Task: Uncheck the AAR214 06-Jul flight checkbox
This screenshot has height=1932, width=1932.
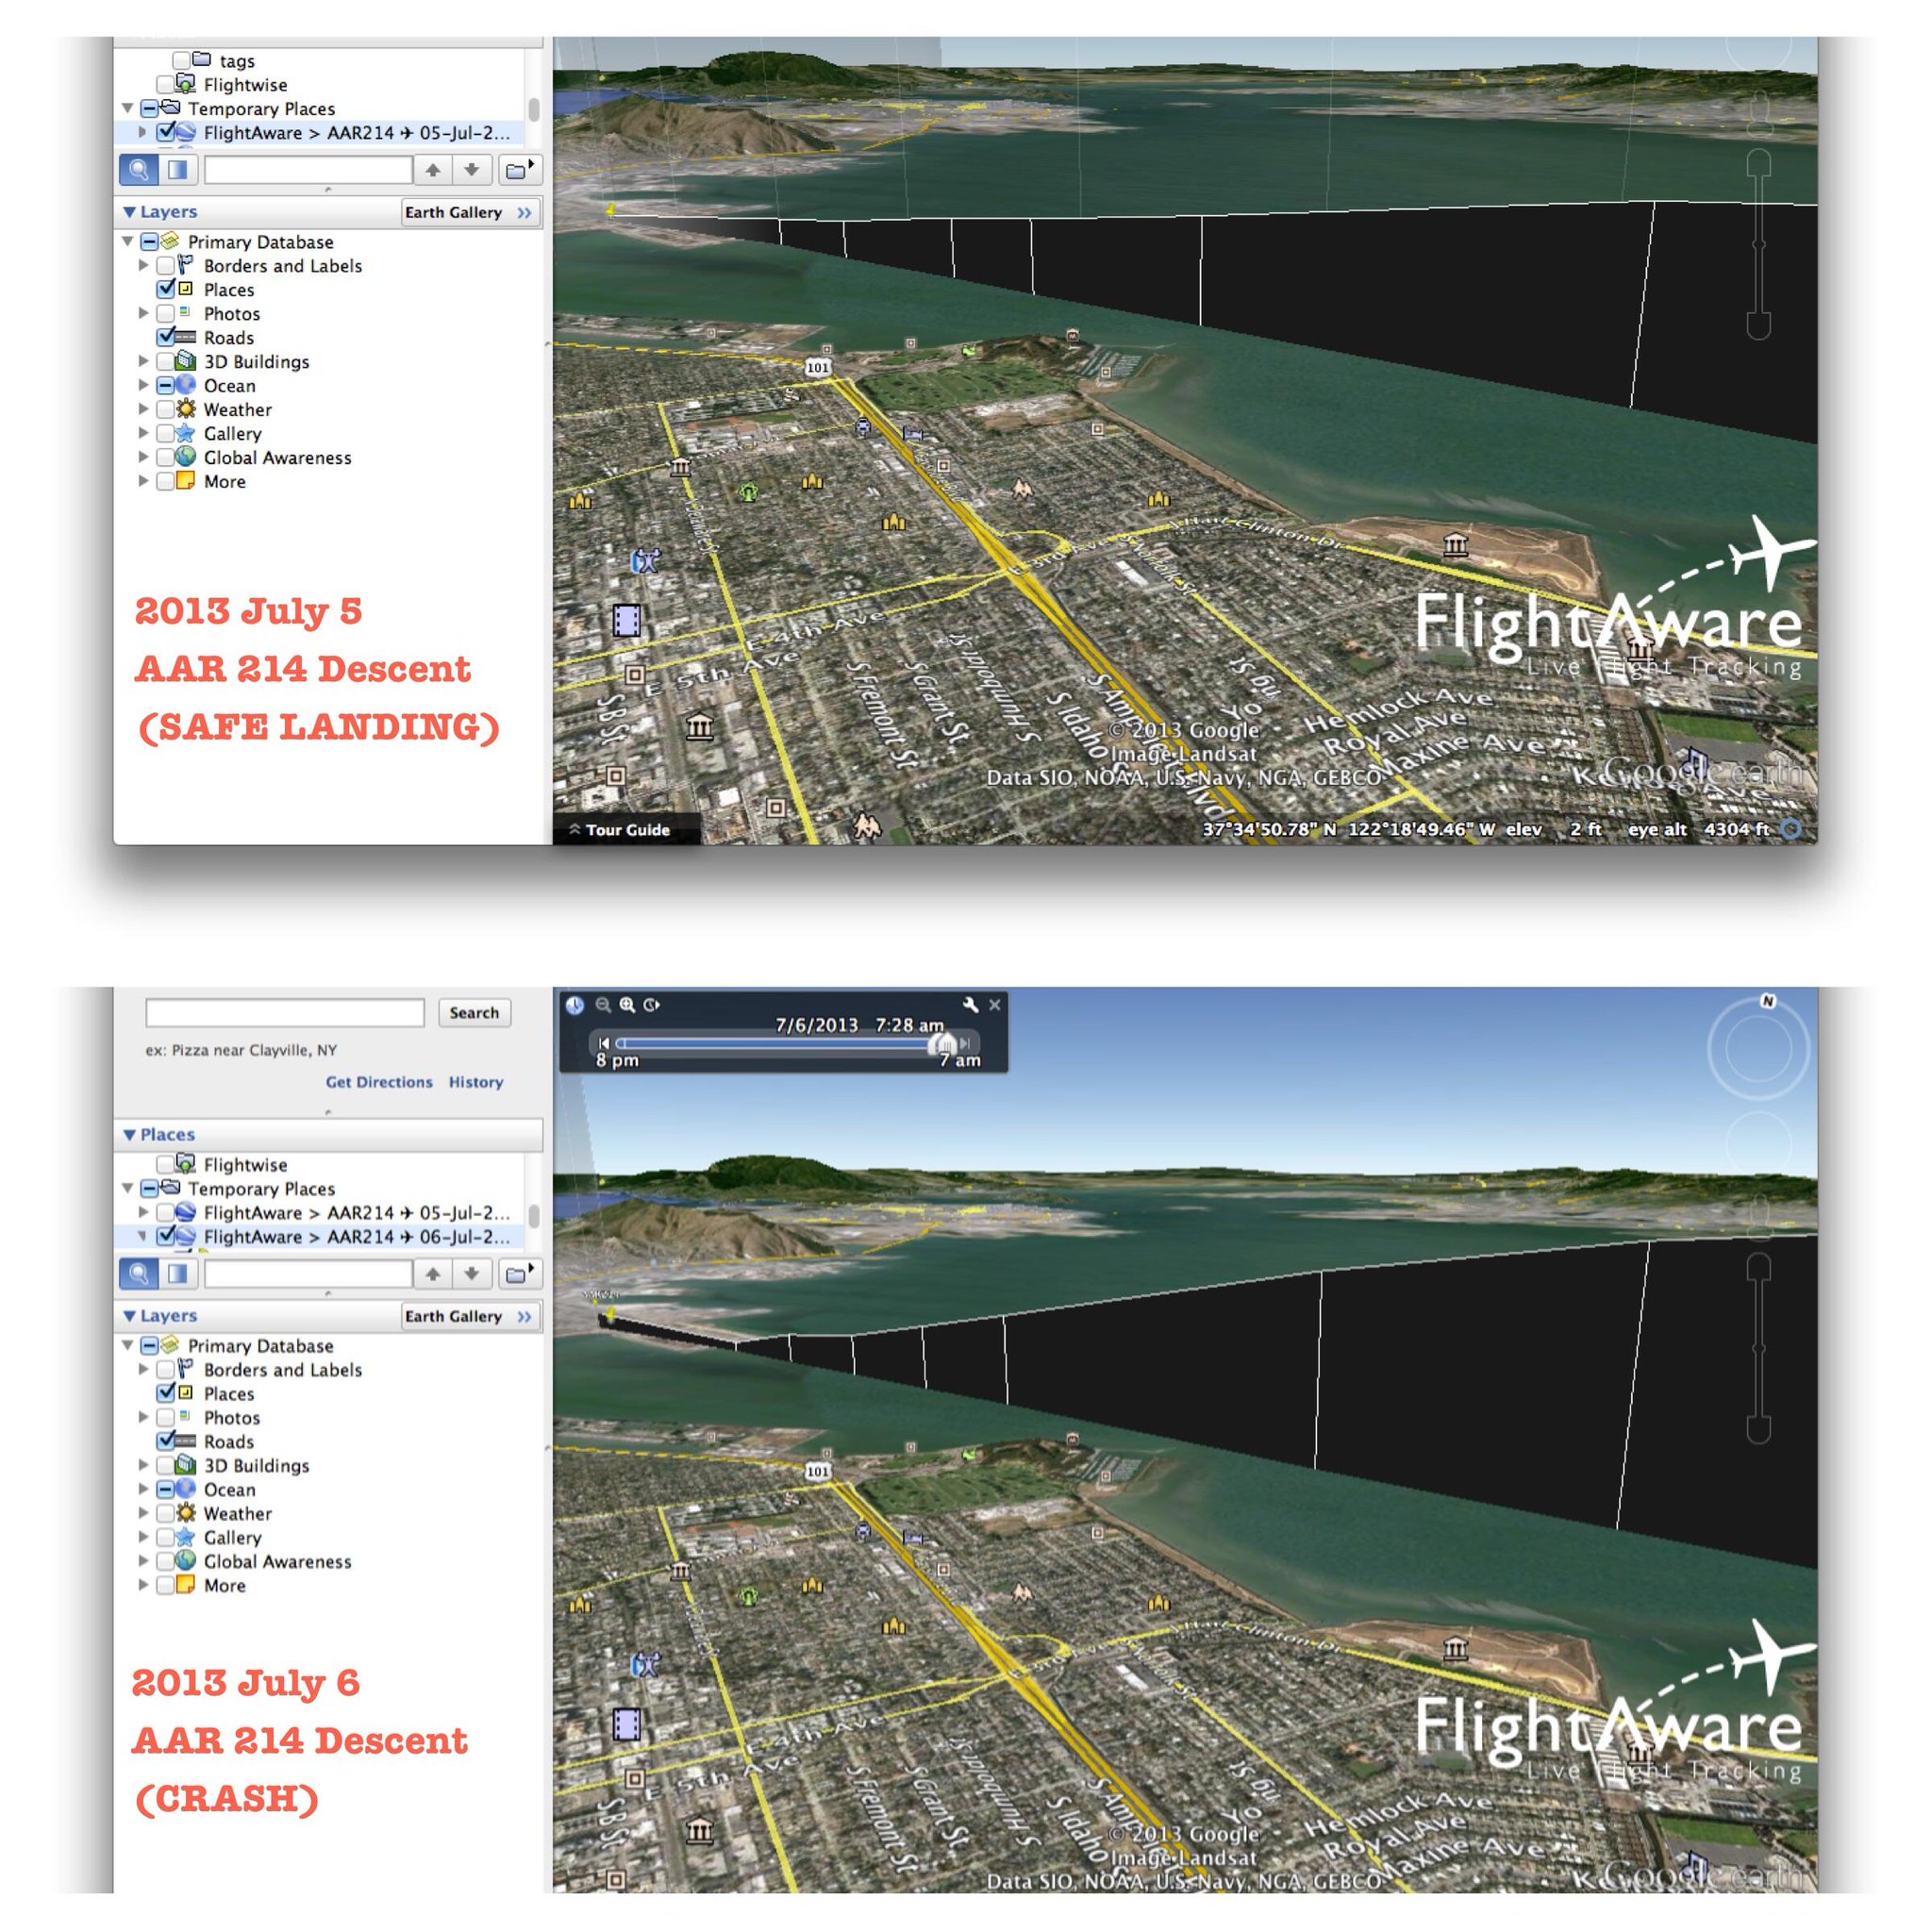Action: (x=166, y=1236)
